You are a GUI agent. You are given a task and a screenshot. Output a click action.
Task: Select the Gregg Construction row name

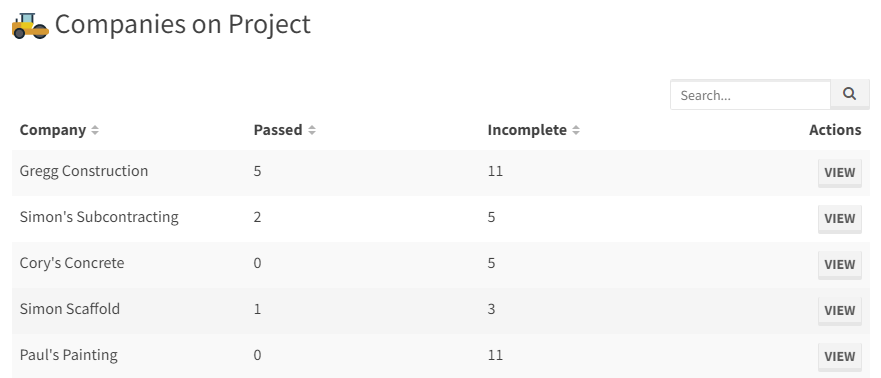(84, 171)
